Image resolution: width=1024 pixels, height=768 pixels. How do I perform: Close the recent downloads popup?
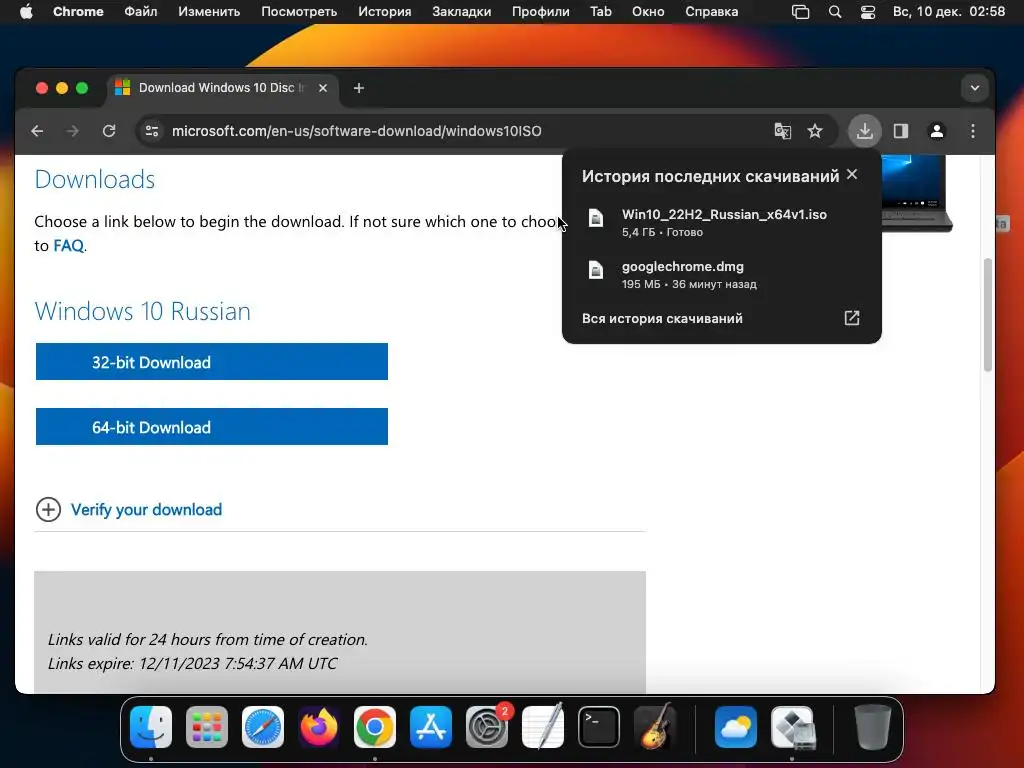click(x=852, y=174)
